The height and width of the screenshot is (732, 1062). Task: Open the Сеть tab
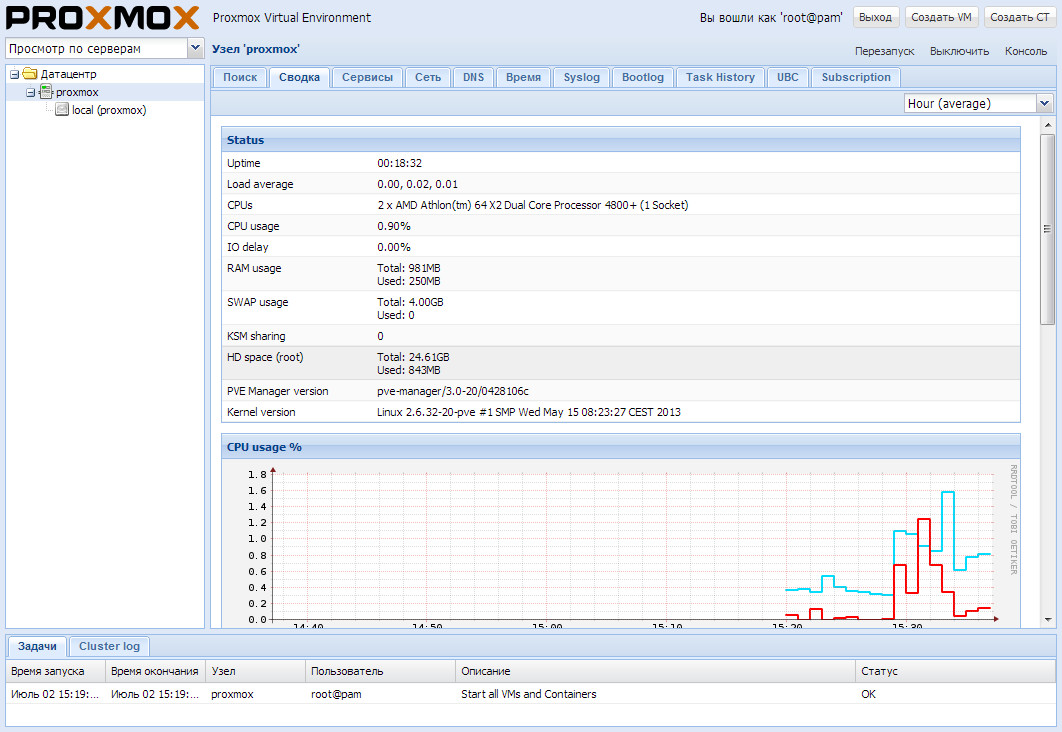tap(428, 77)
